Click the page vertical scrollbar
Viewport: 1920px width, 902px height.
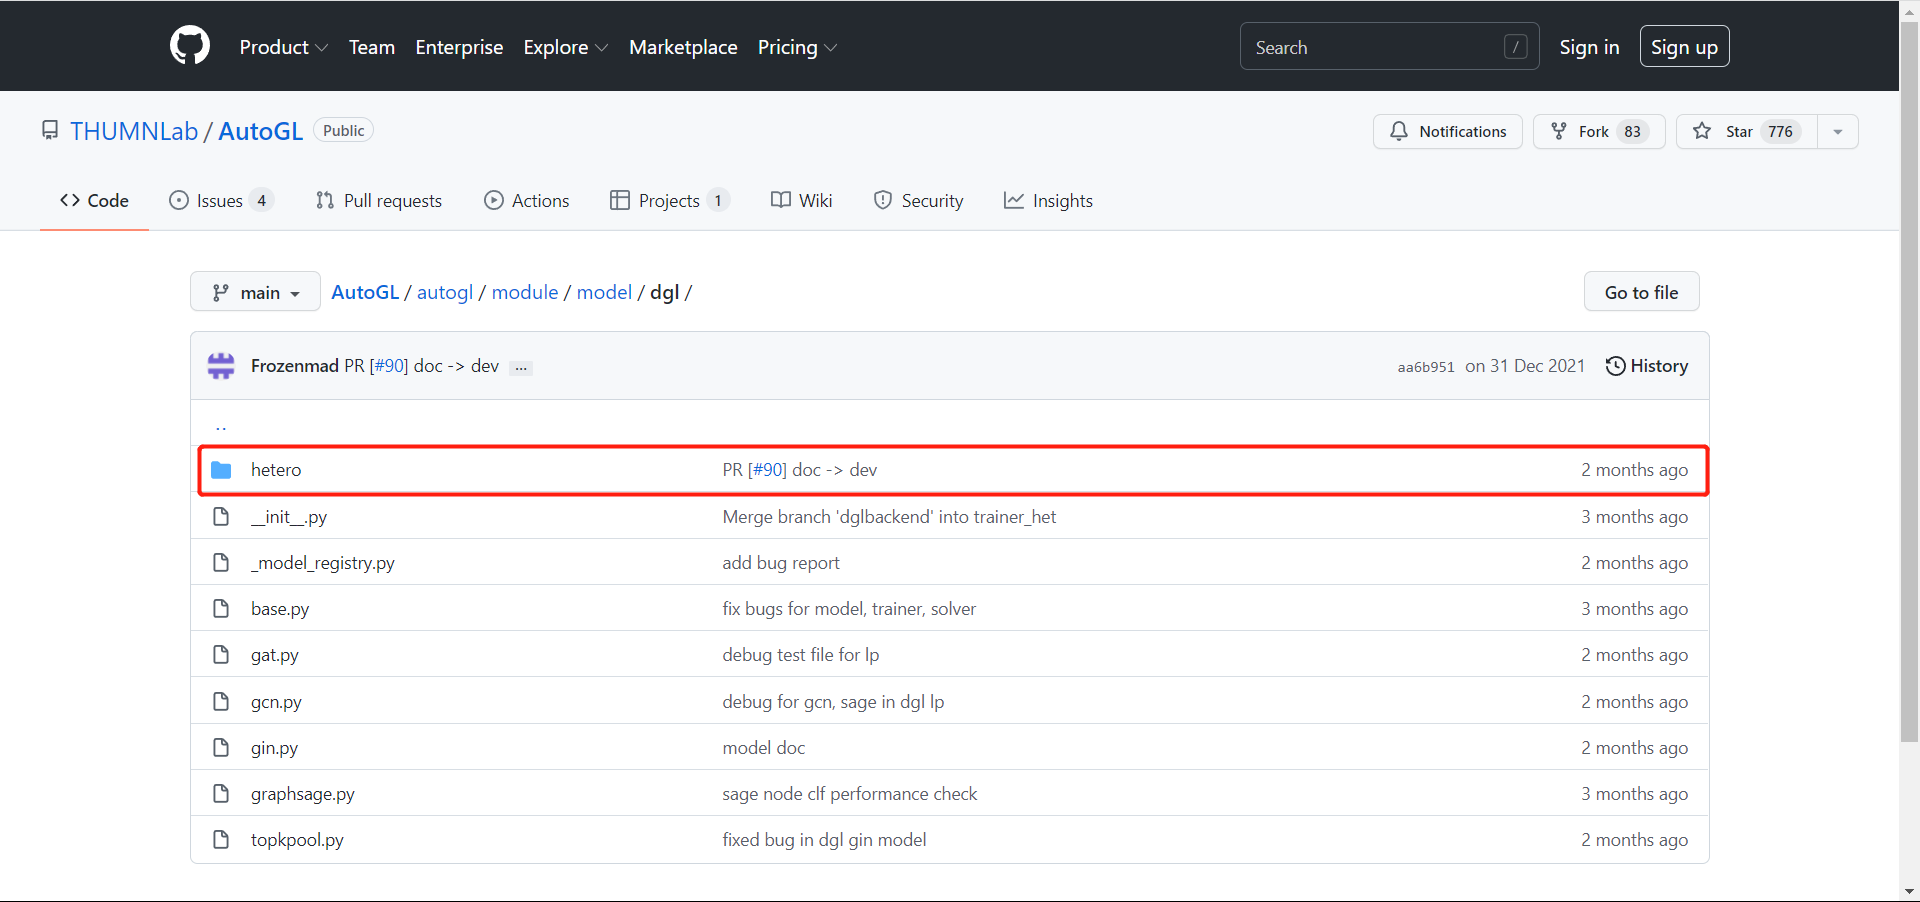[1909, 380]
